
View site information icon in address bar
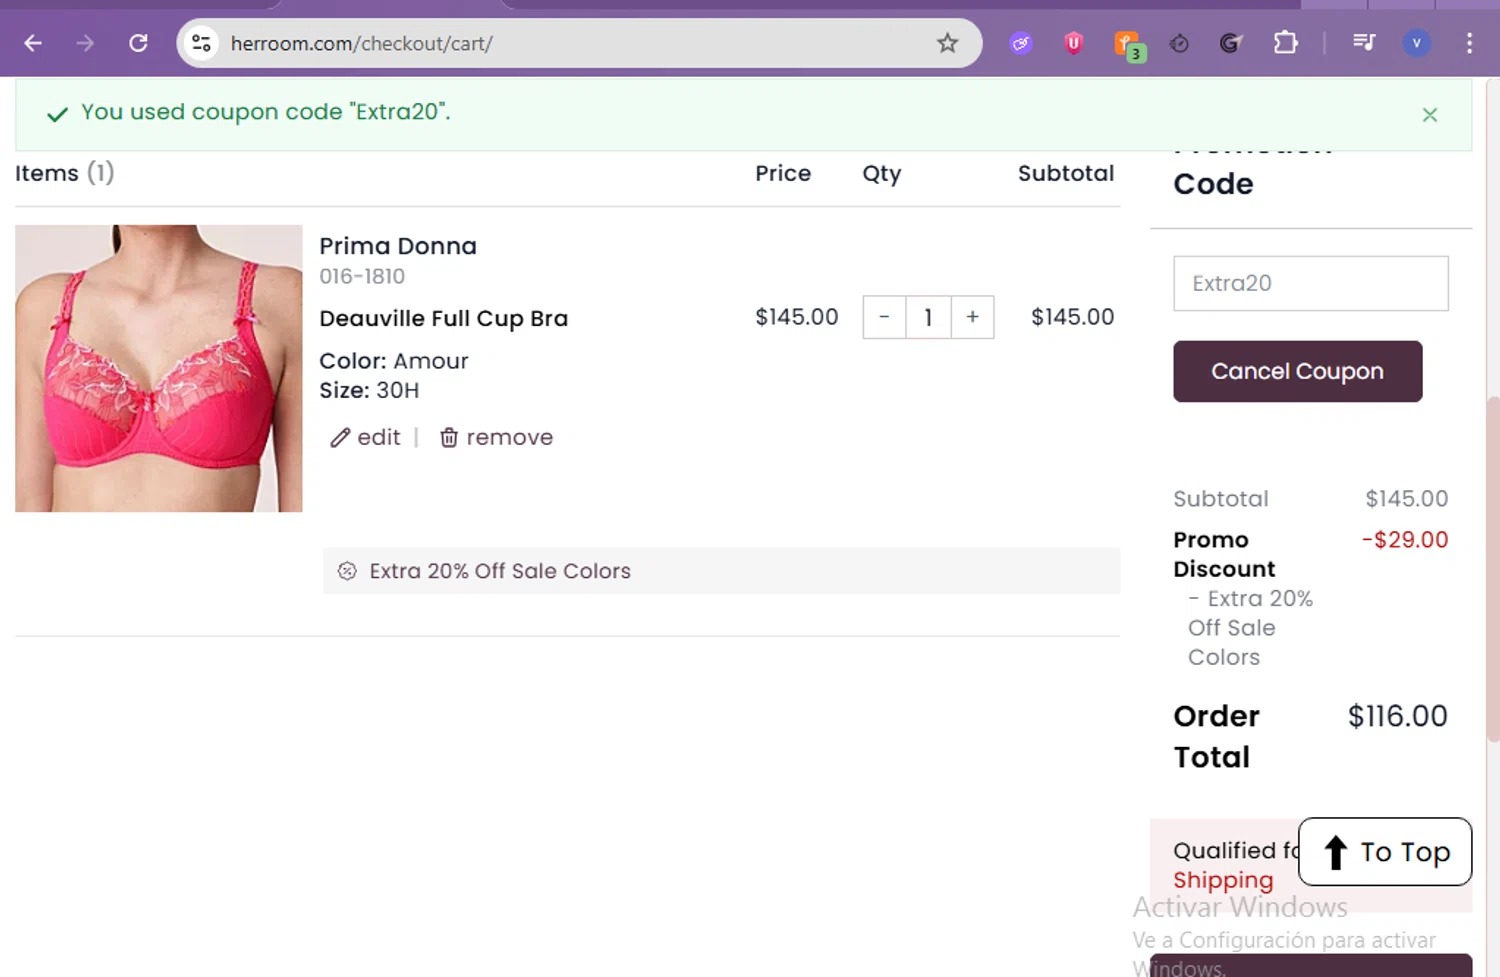[x=202, y=43]
